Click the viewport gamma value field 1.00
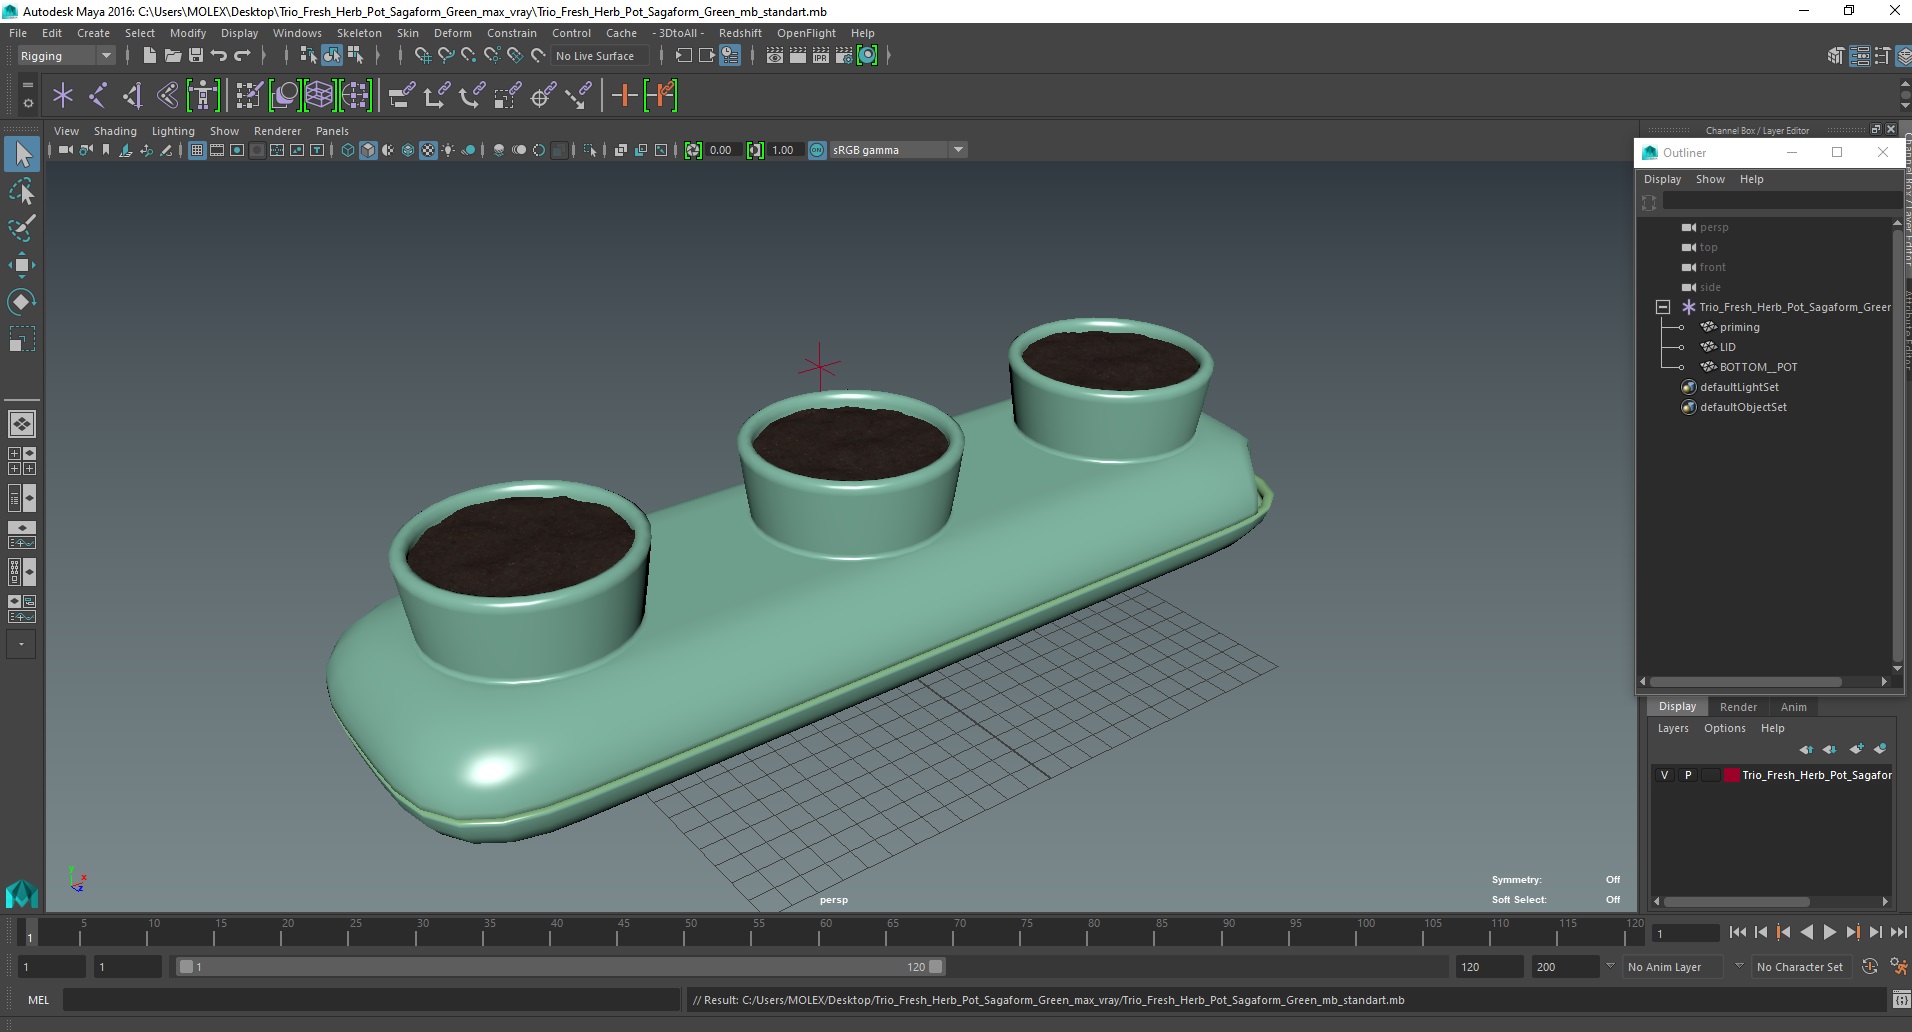The height and width of the screenshot is (1032, 1912). click(783, 150)
